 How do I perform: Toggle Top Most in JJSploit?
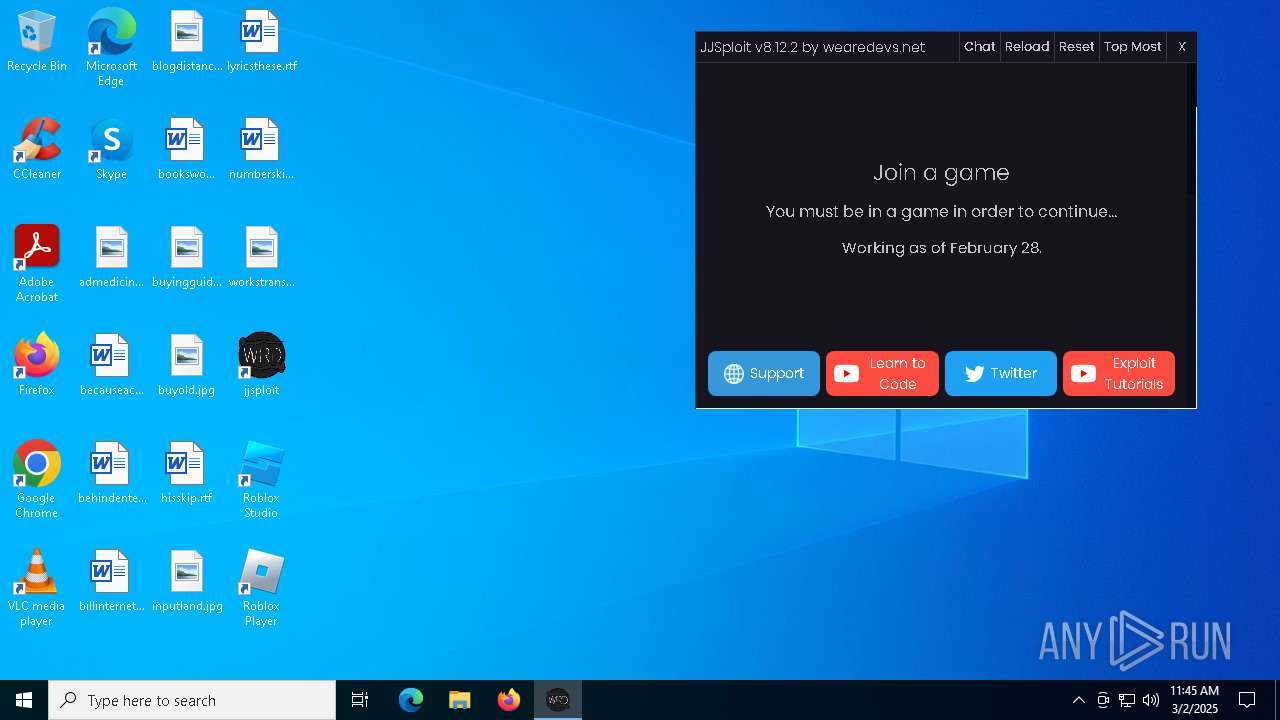[1132, 47]
